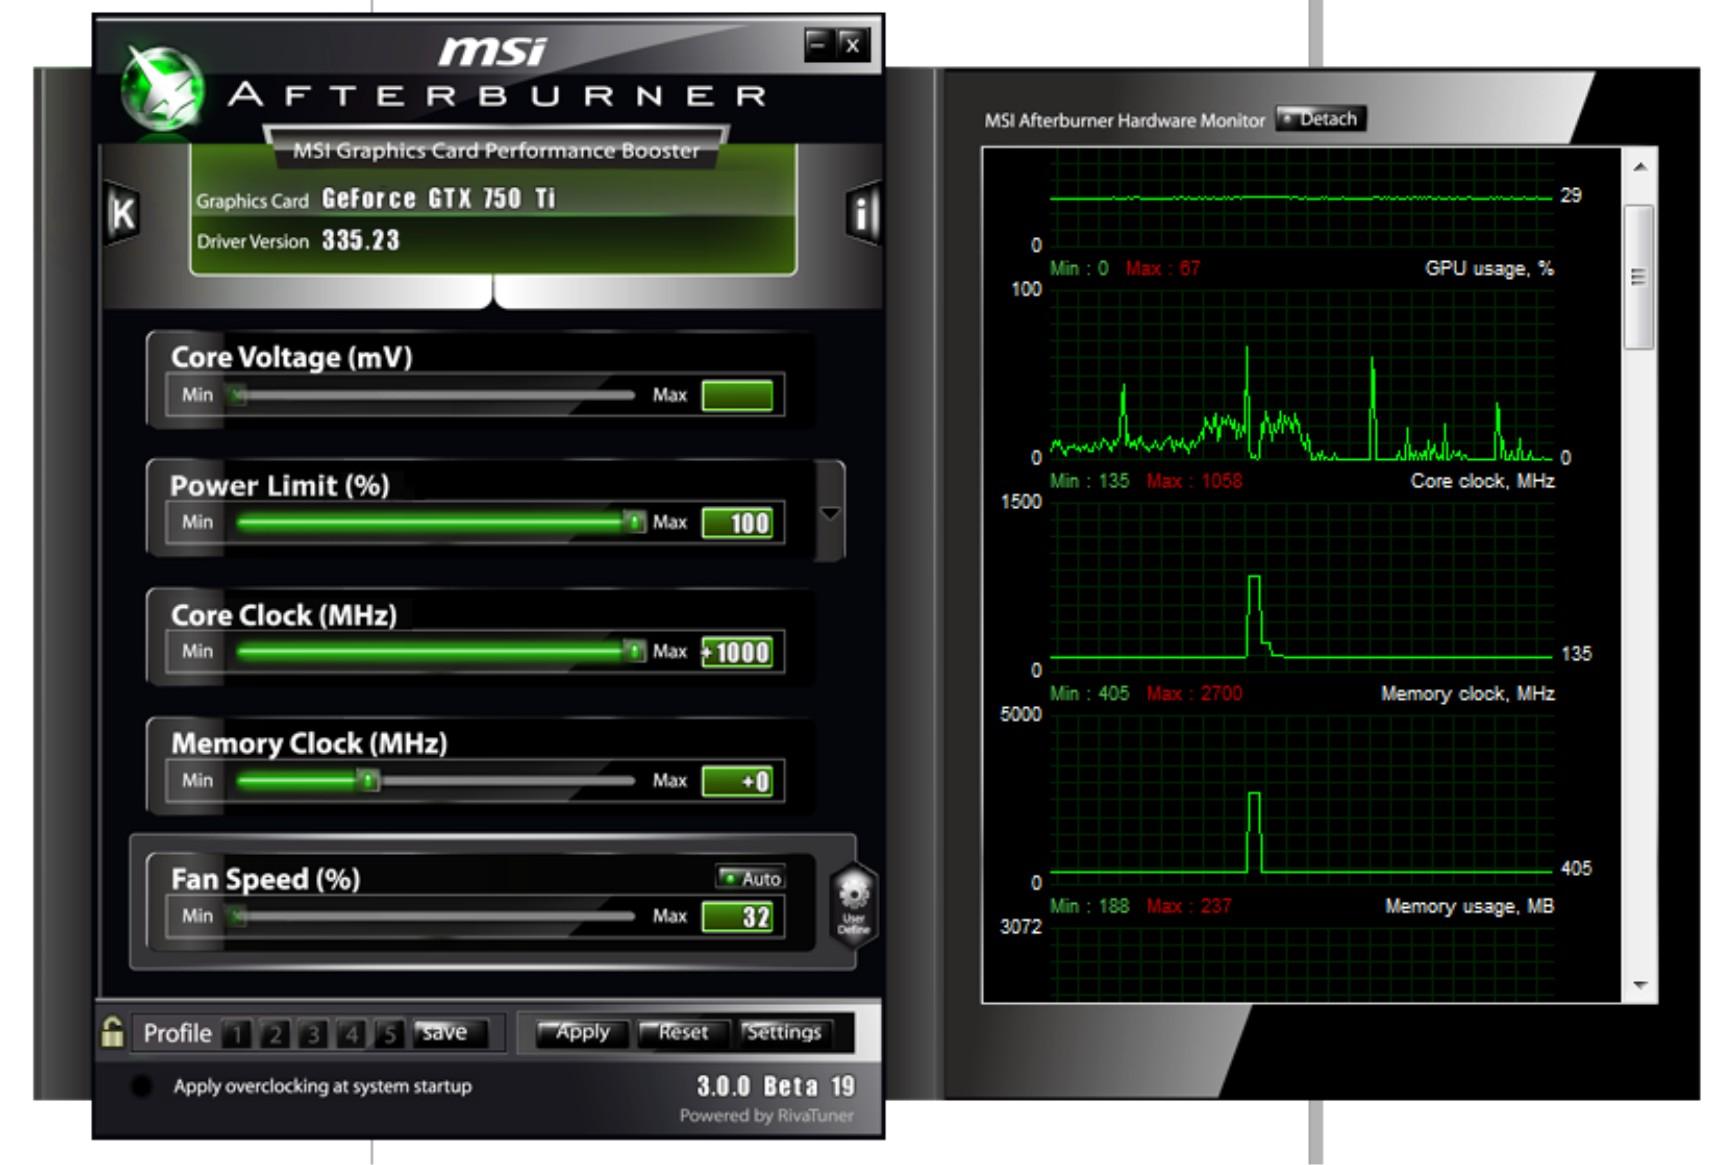This screenshot has height=1165, width=1717.
Task: Select profile slot 4
Action: 351,1034
